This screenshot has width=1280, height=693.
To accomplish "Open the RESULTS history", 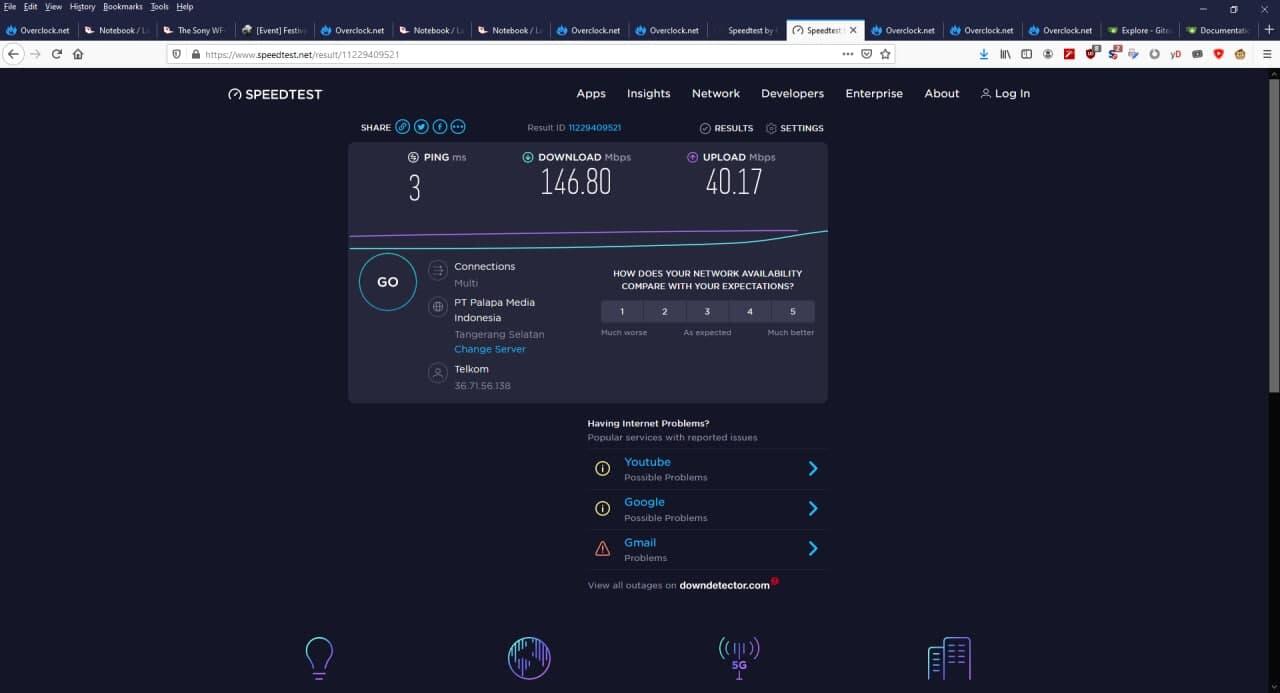I will [x=726, y=128].
